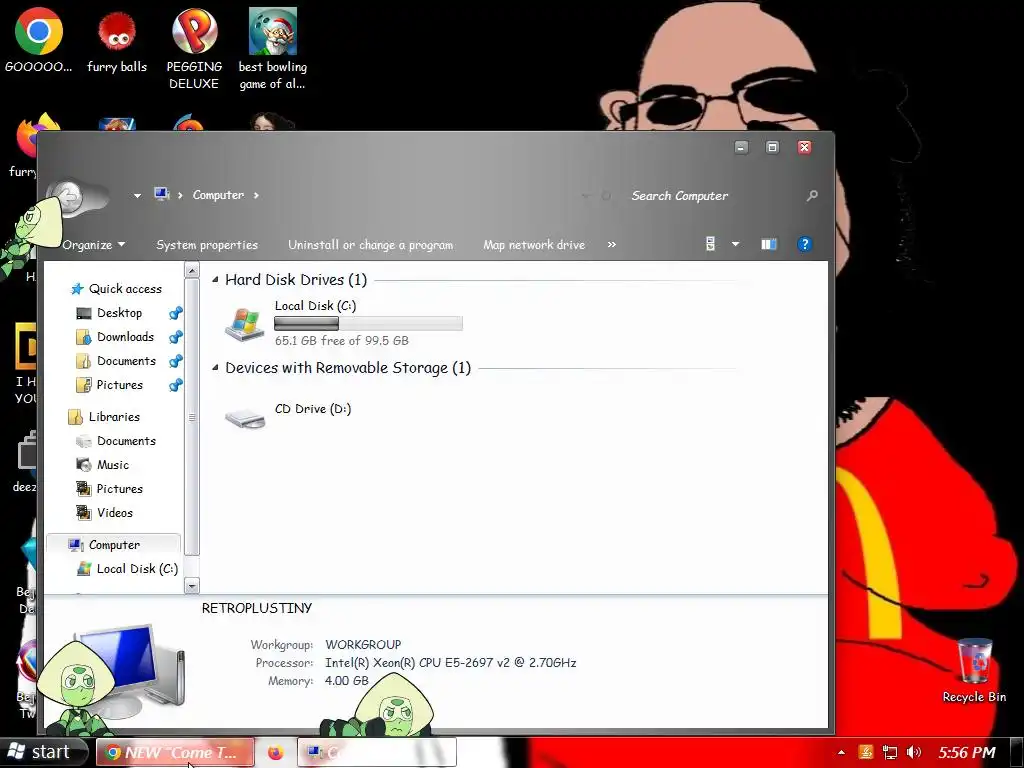This screenshot has height=768, width=1024.
Task: Open the volume control tray icon
Action: tap(914, 753)
